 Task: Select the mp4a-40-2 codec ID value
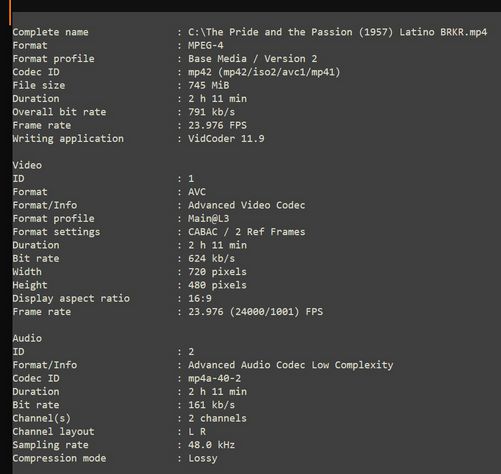214,378
